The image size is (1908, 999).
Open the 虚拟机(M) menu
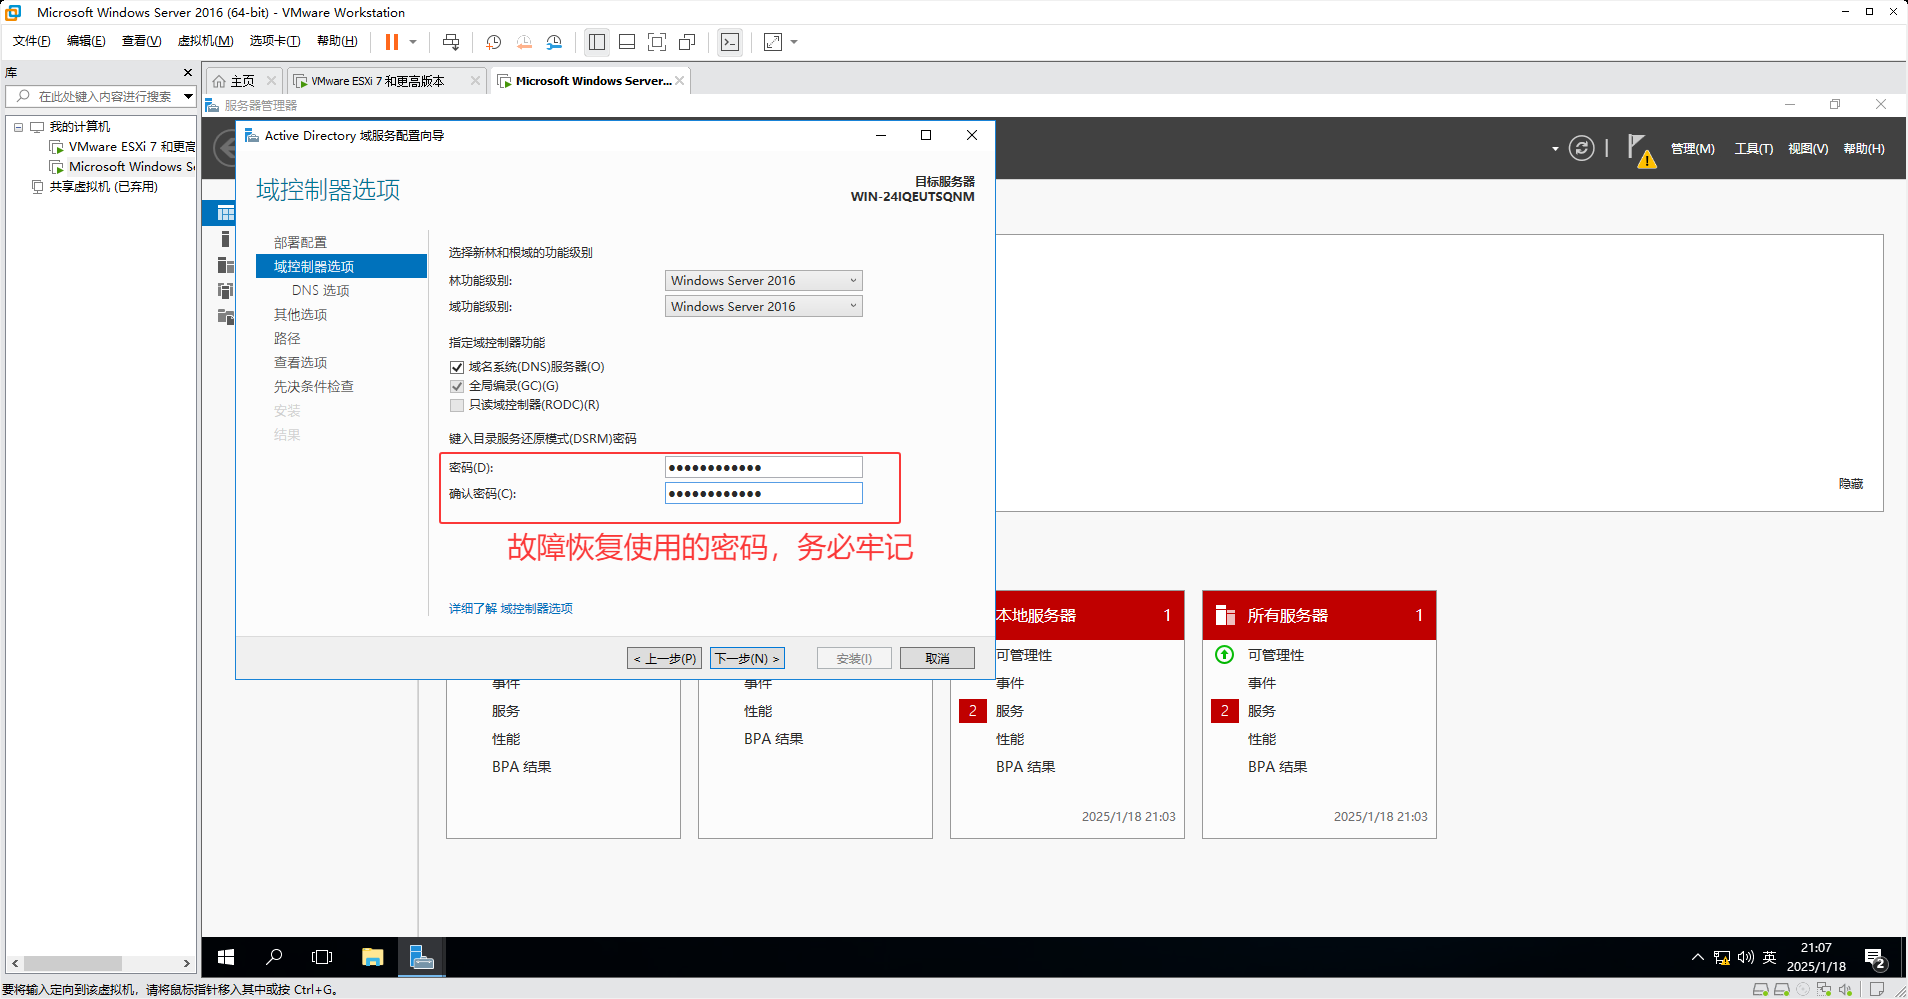point(205,41)
